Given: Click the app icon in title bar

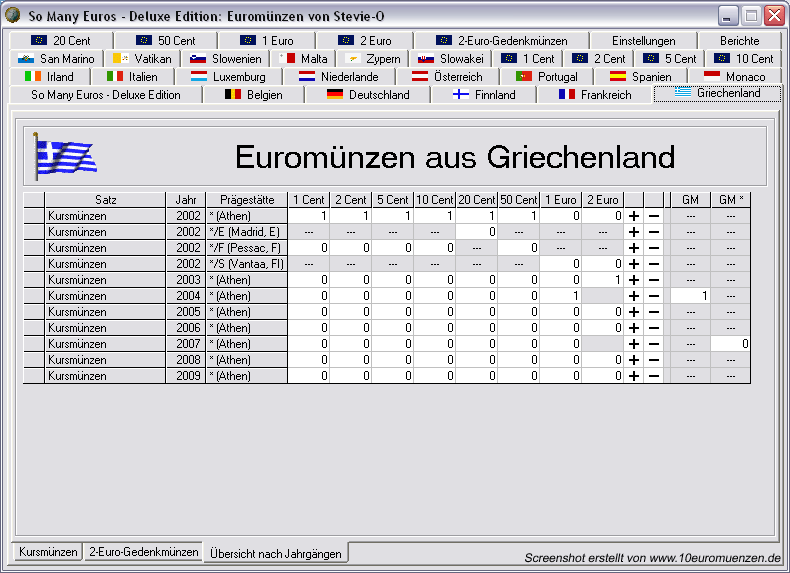Looking at the screenshot, I should [13, 17].
